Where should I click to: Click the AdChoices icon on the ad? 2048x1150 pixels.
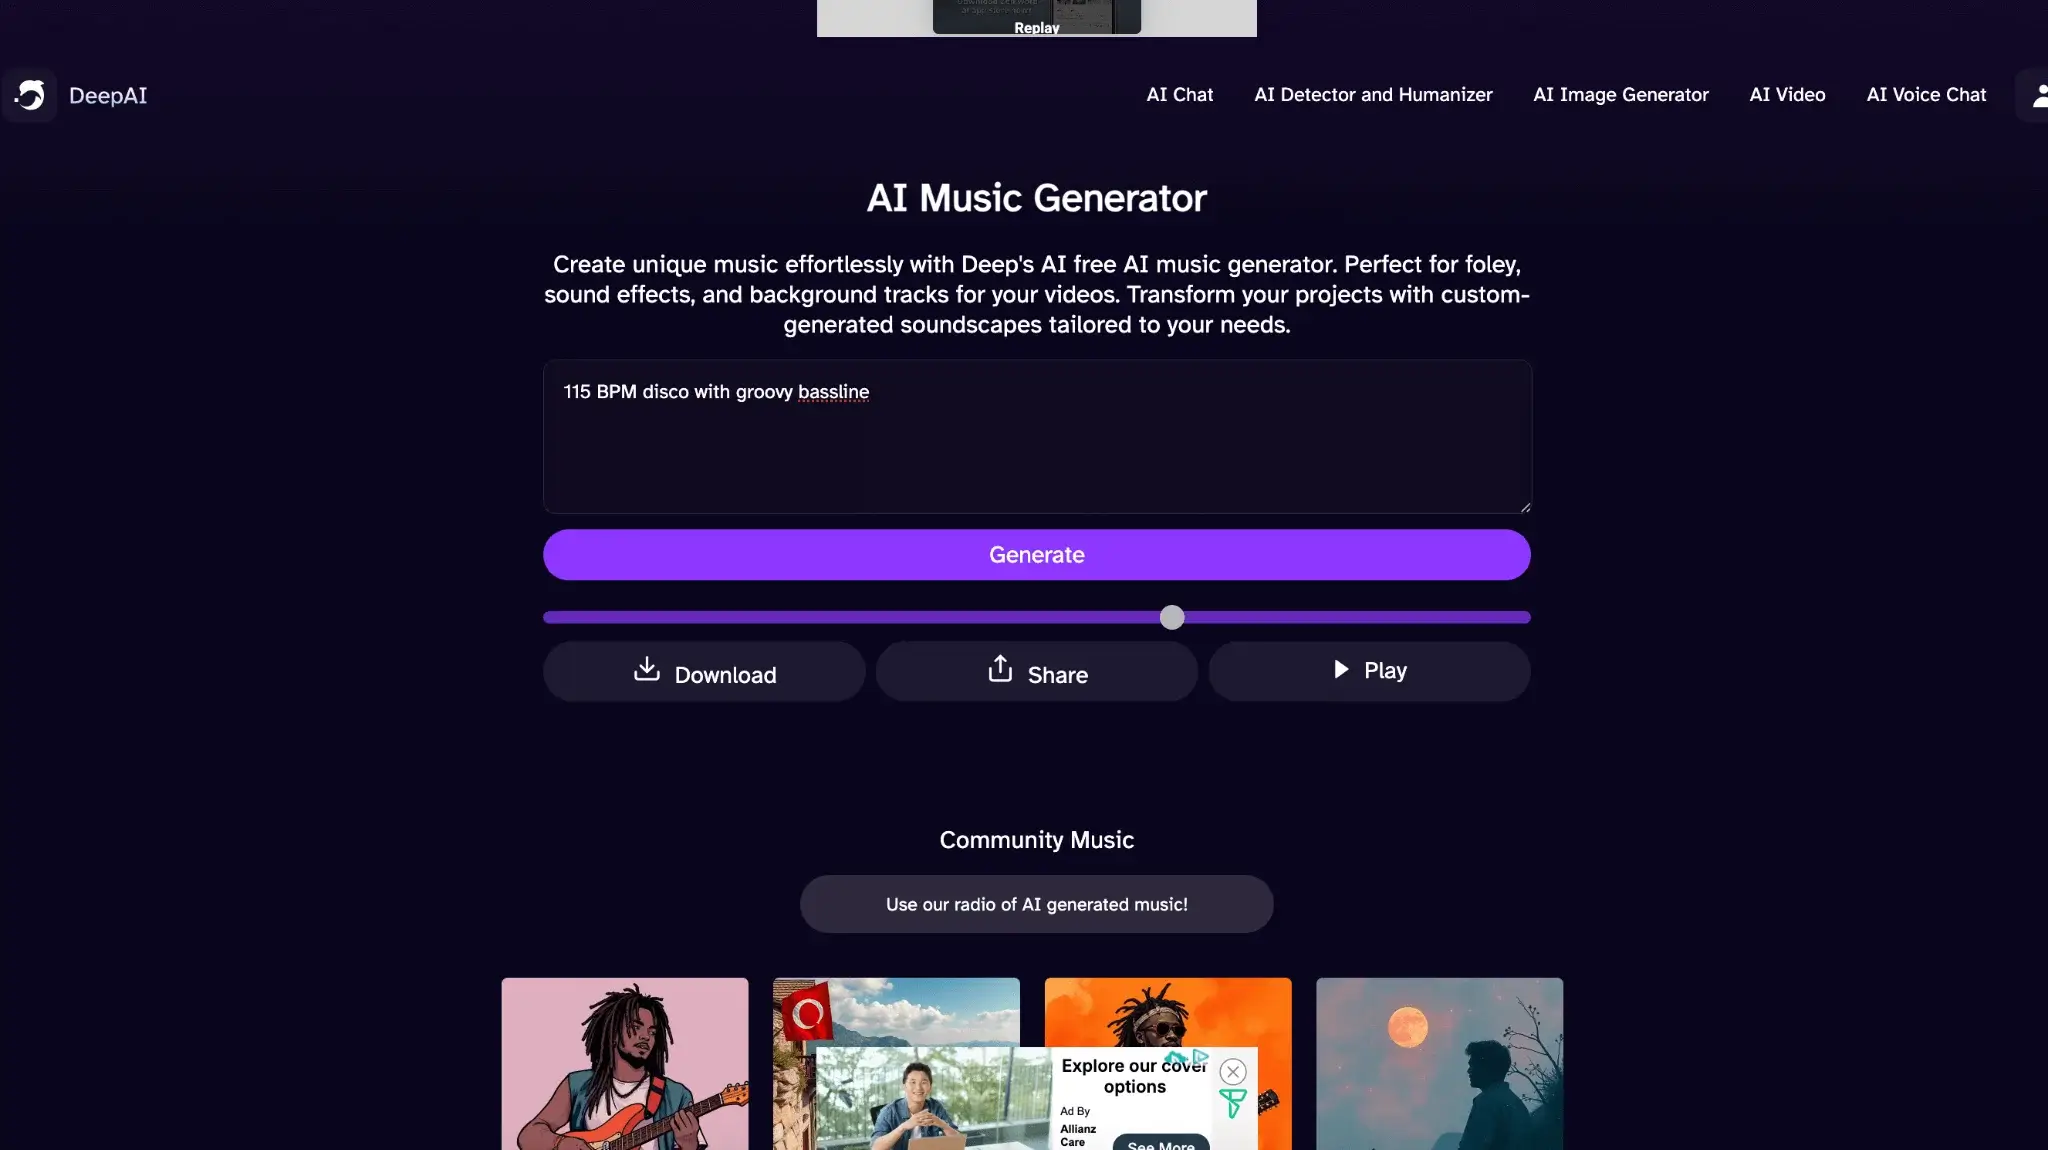pos(1200,1056)
